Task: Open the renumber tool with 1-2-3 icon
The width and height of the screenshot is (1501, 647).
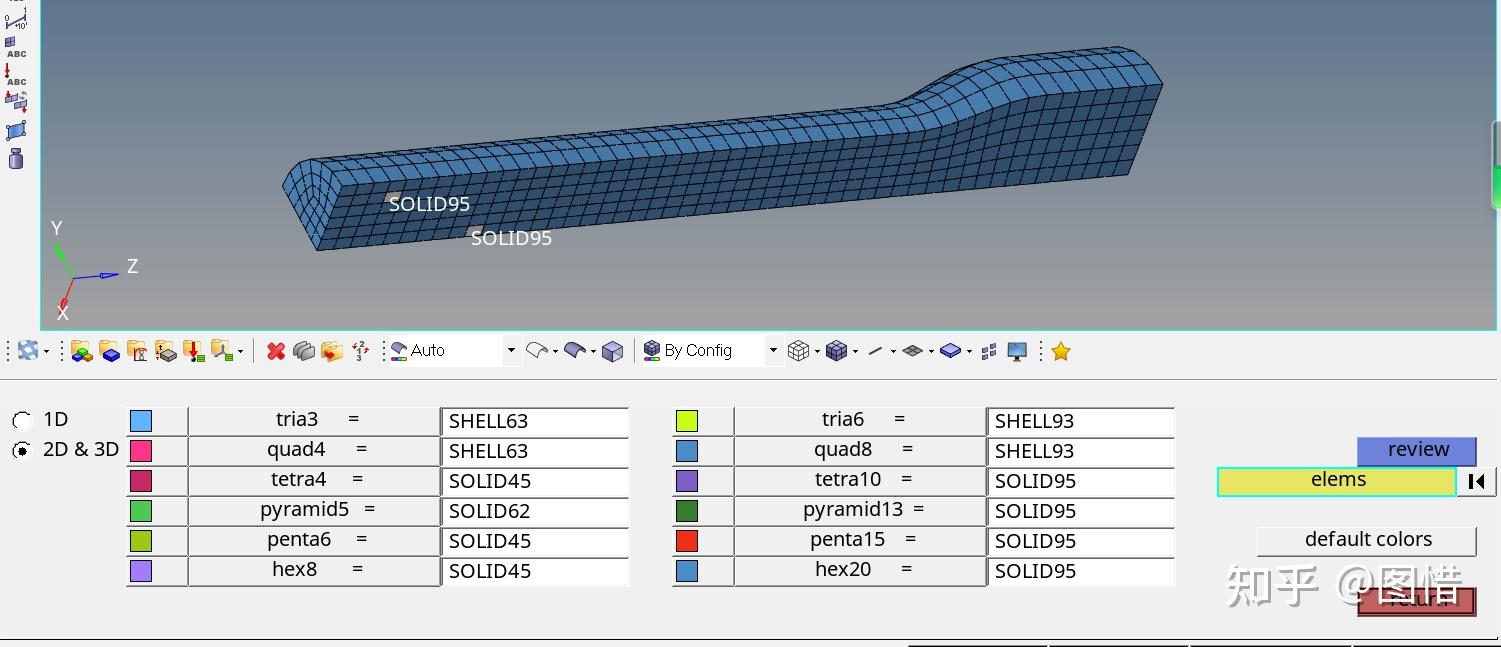Action: (361, 350)
